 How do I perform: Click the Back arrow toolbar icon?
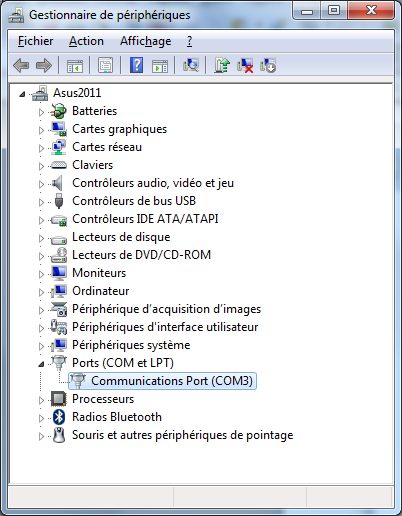[x=21, y=65]
